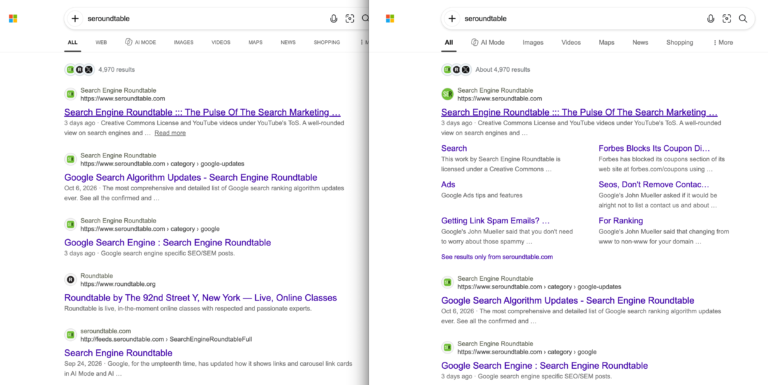Click the favicon beside left pane's google-updates result
Image resolution: width=768 pixels, height=385 pixels.
[x=71, y=159]
